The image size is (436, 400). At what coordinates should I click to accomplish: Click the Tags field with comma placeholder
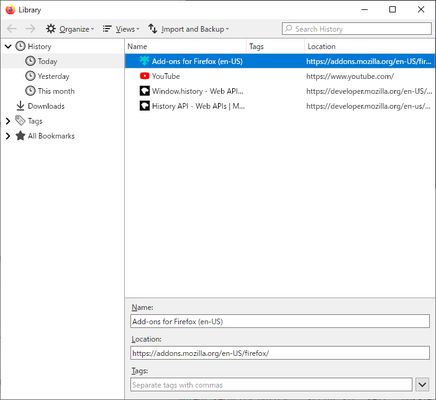pyautogui.click(x=271, y=385)
